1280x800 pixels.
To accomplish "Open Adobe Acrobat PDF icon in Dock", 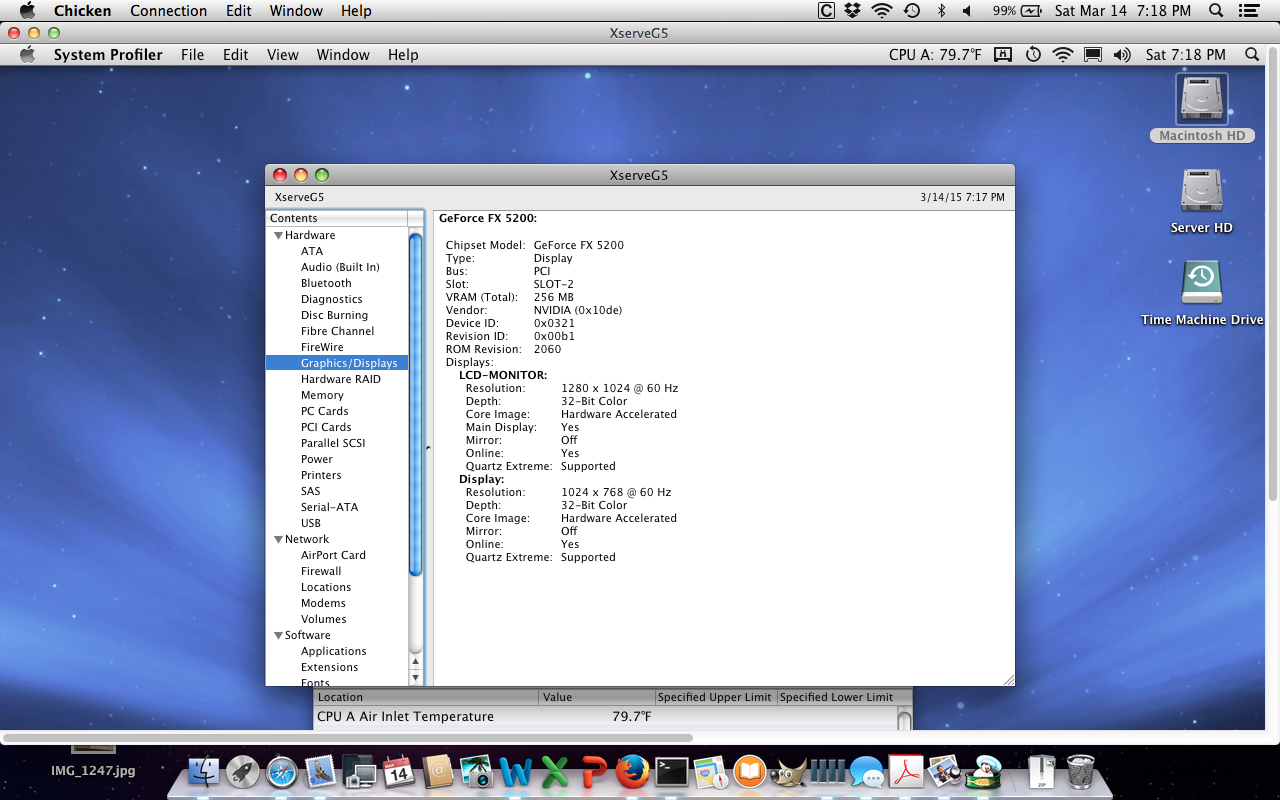I will pyautogui.click(x=905, y=772).
